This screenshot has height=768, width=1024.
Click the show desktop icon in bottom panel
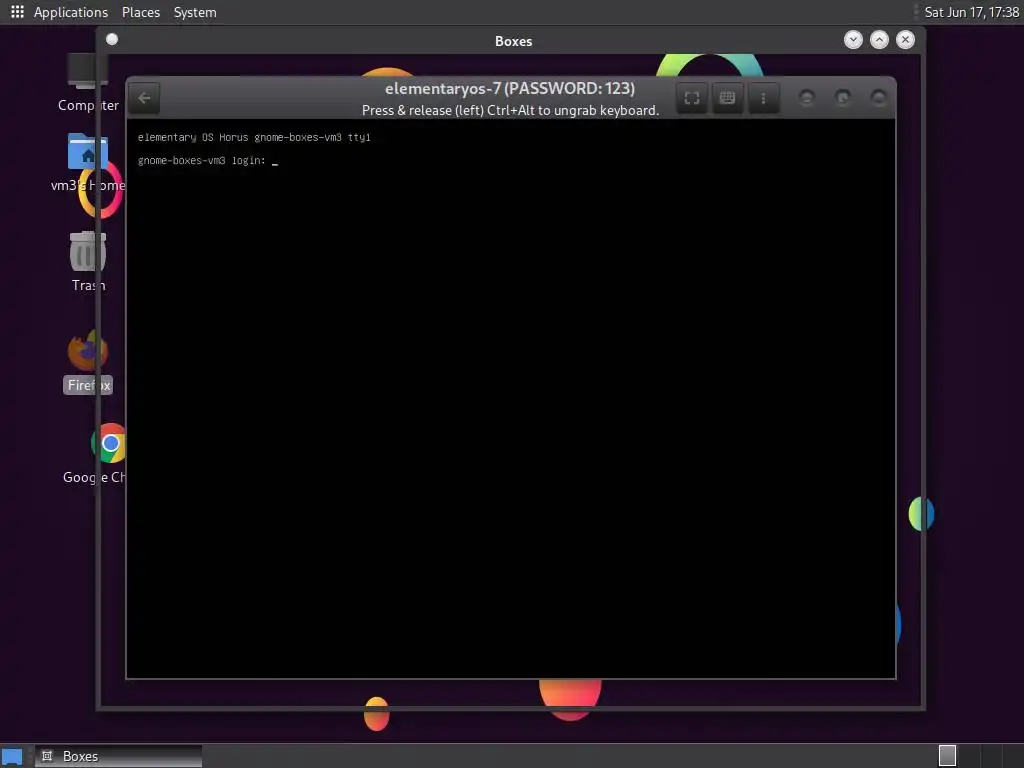pyautogui.click(x=12, y=756)
